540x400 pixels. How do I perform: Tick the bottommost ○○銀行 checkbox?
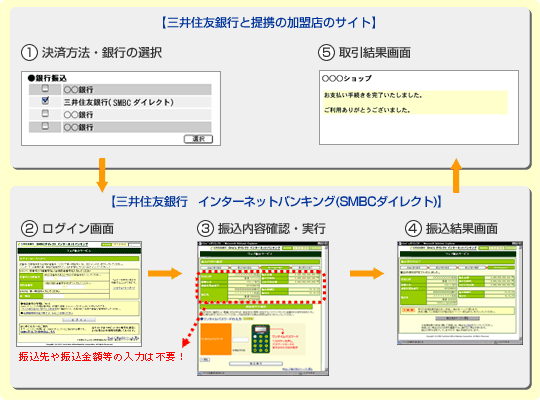(45, 126)
